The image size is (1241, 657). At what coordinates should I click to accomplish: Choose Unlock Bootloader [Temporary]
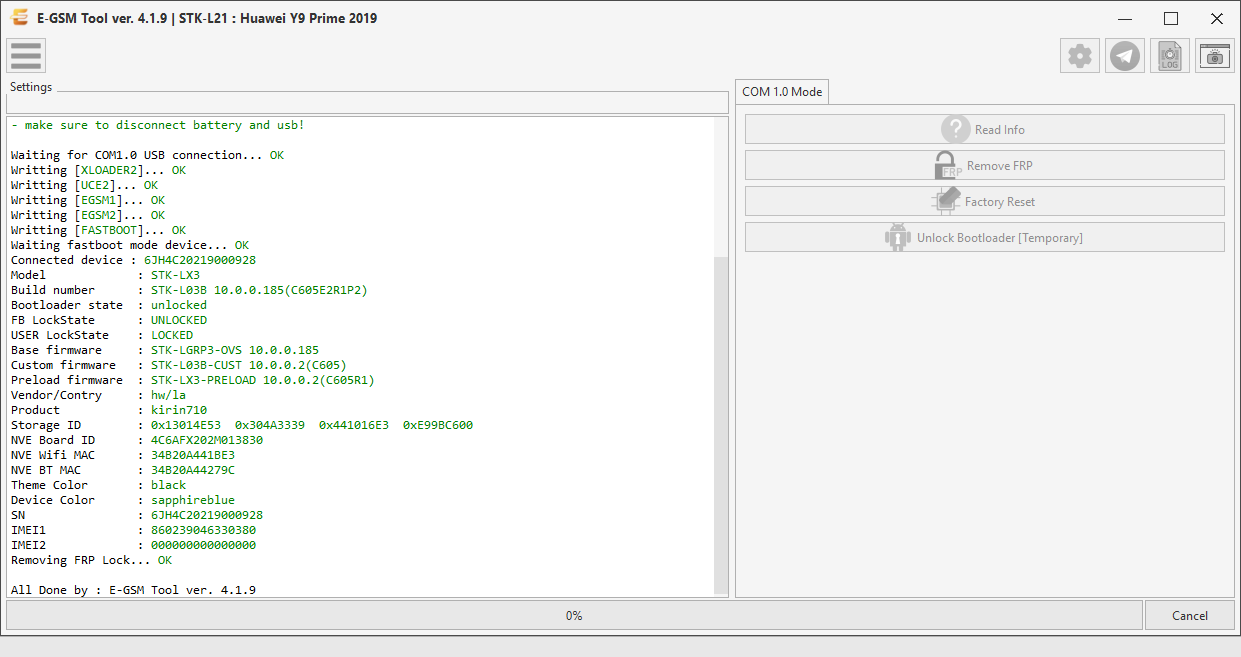click(984, 237)
